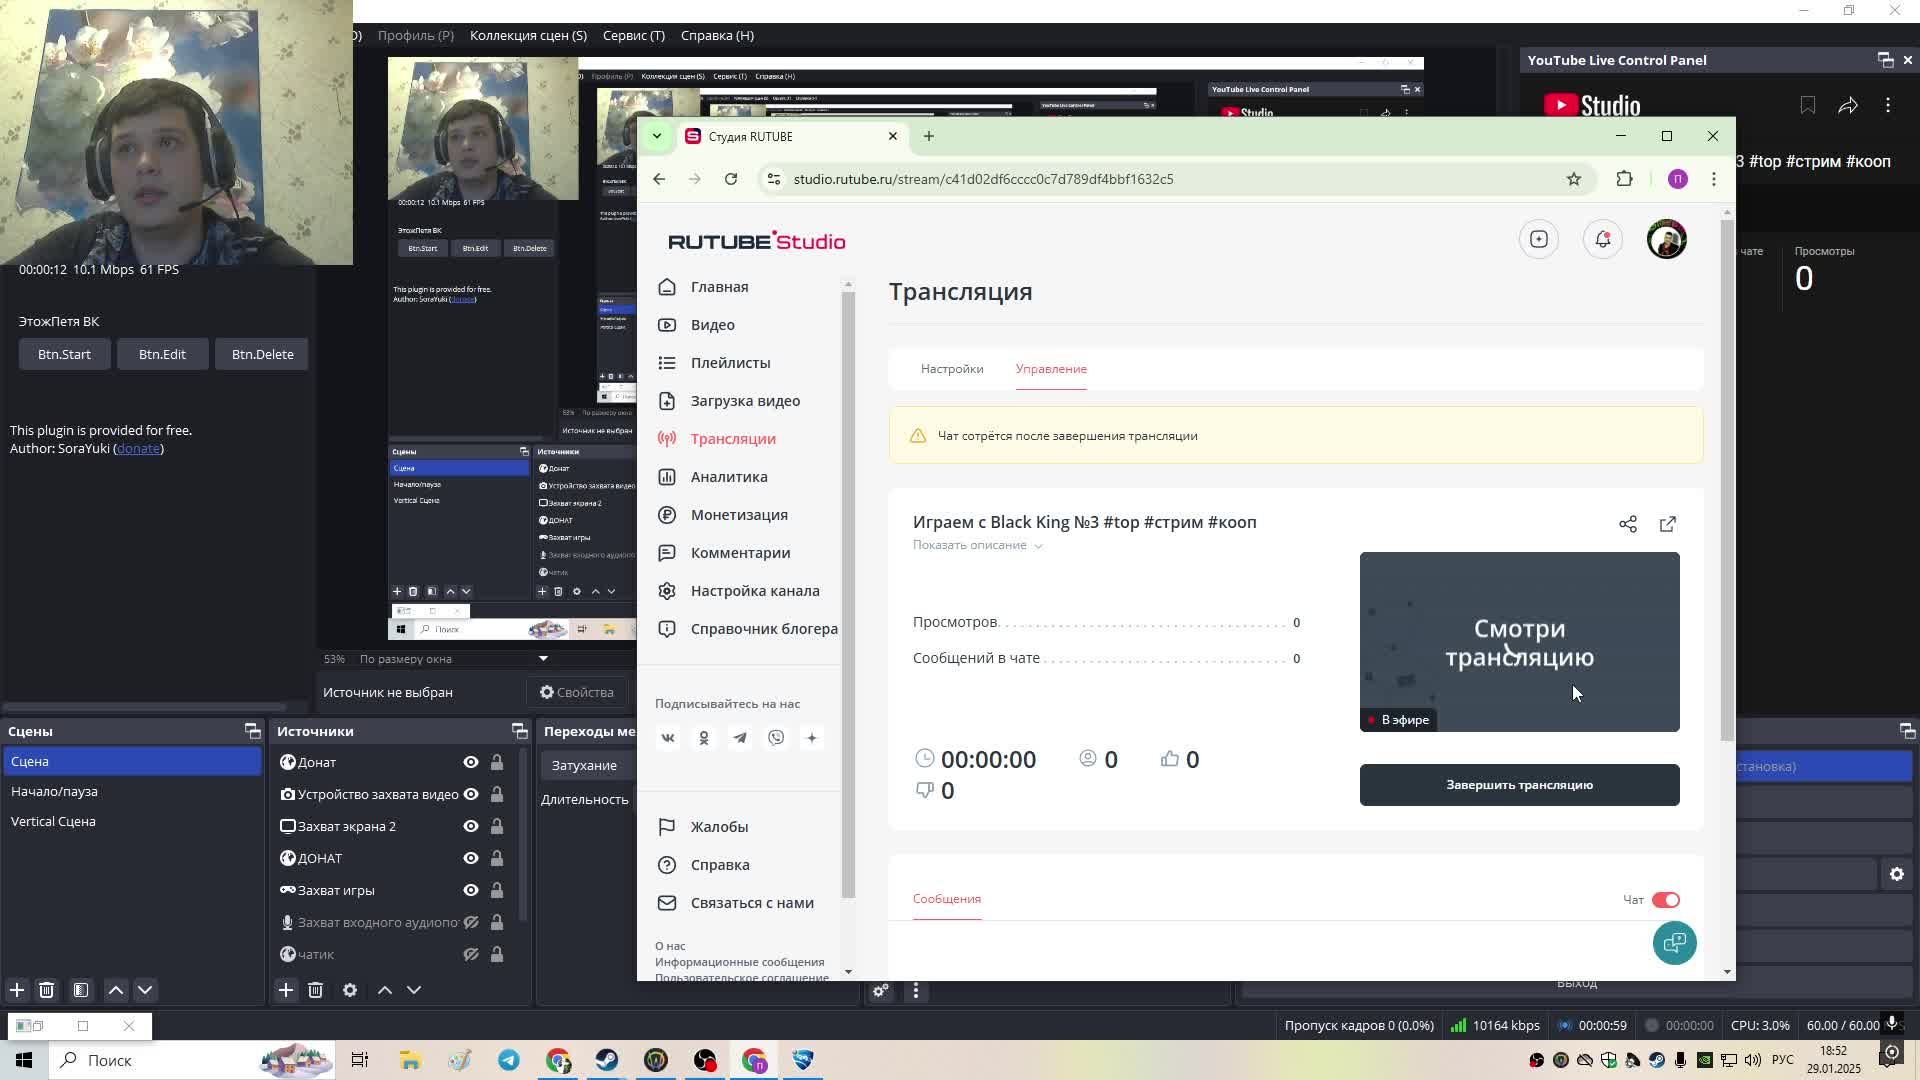Click the Смотри трансляцию preview thumbnail
This screenshot has height=1080, width=1920.
pyautogui.click(x=1518, y=642)
